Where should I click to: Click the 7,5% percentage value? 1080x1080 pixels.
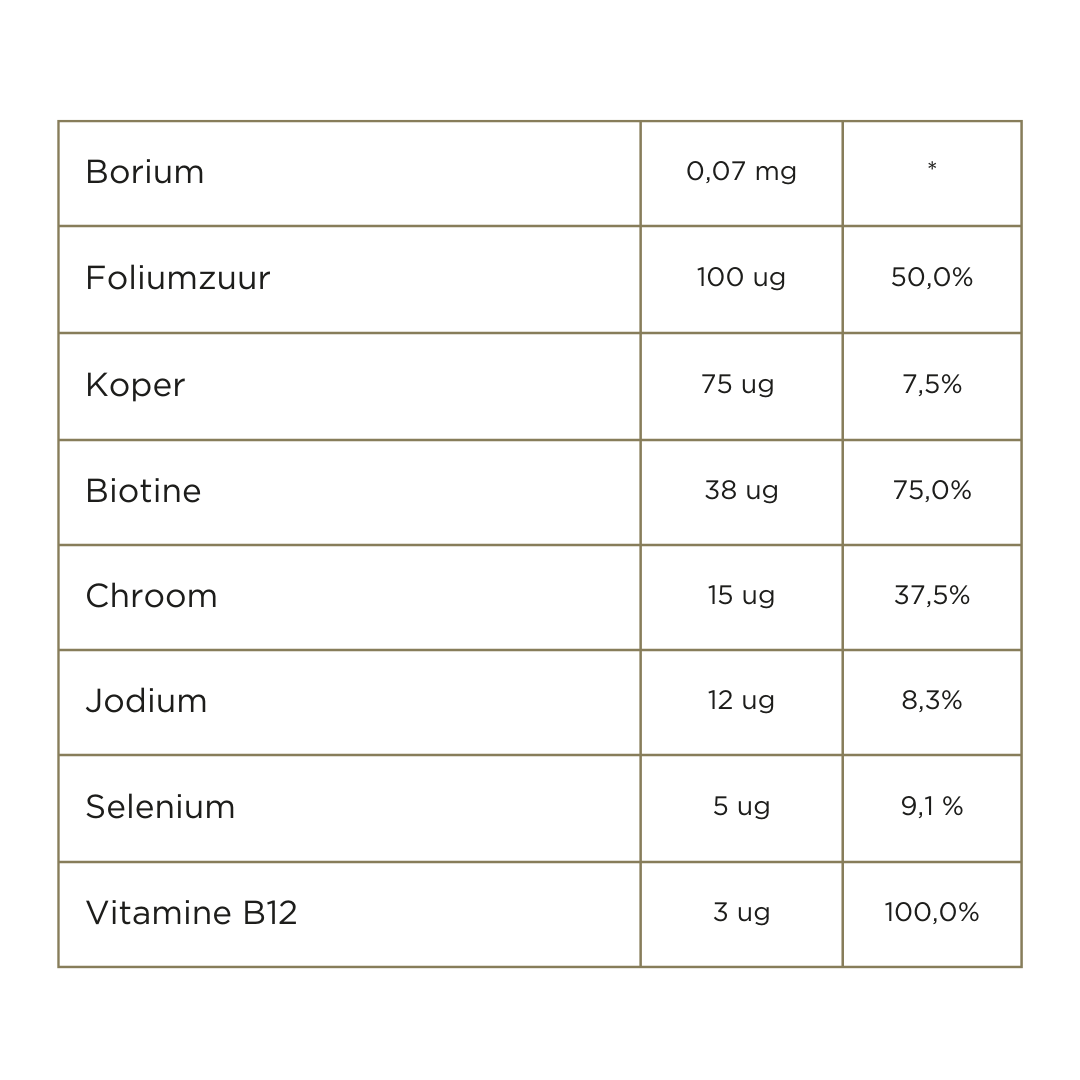(932, 385)
